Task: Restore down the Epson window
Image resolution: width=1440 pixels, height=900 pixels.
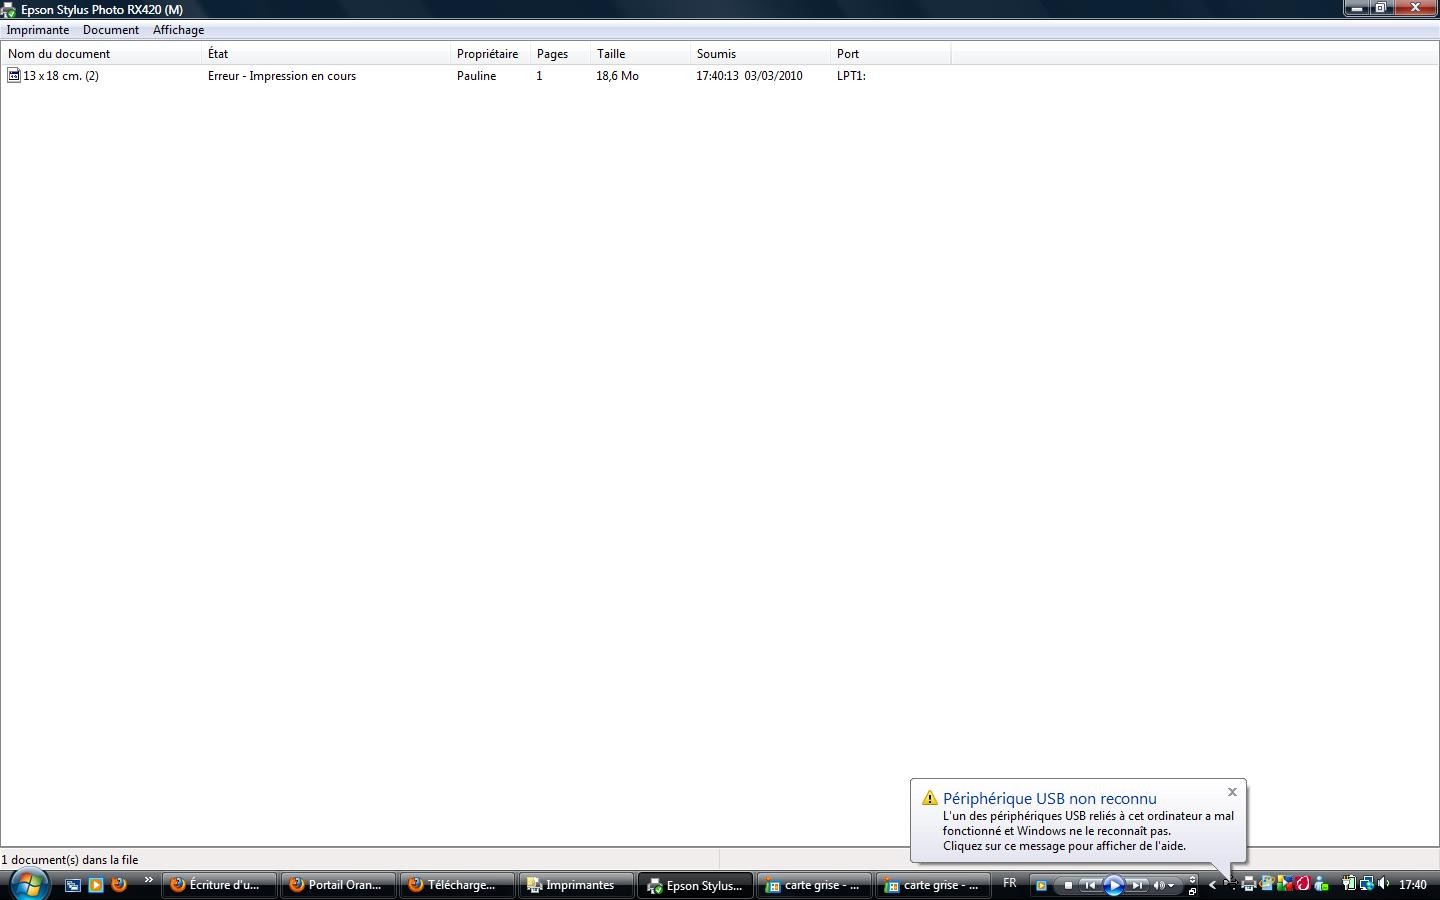Action: coord(1381,7)
